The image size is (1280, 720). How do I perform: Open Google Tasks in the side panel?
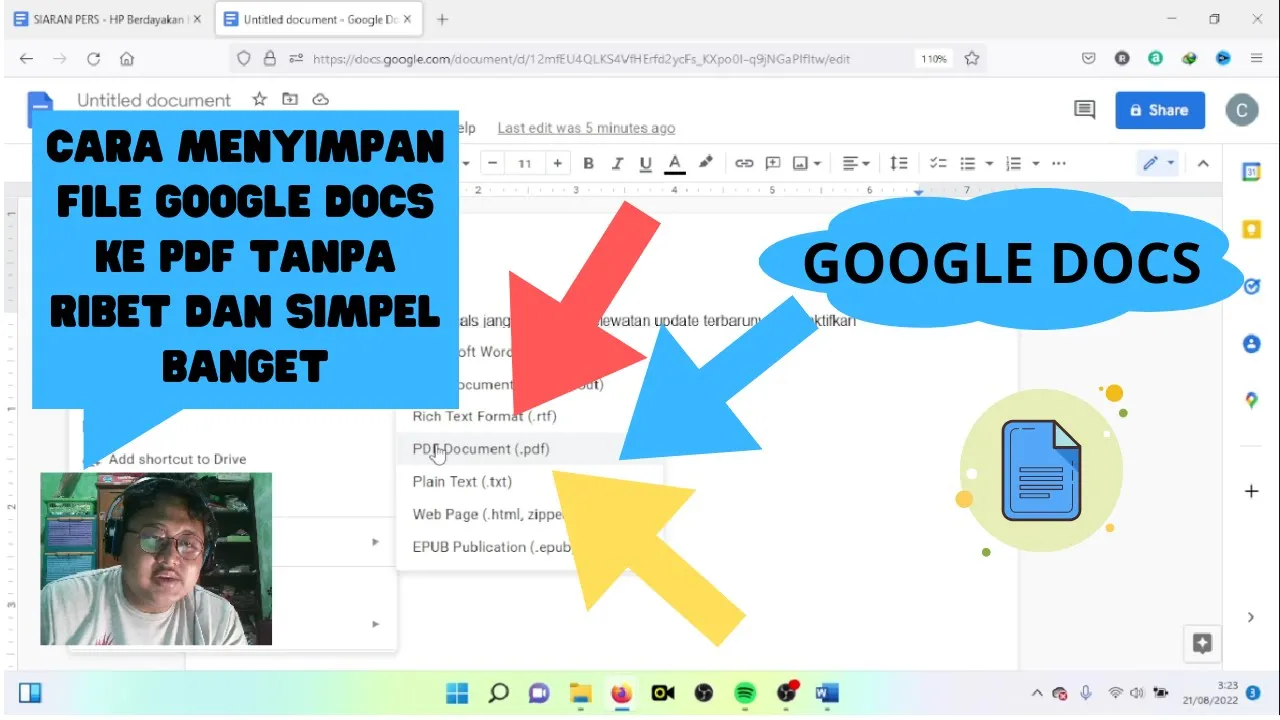(x=1250, y=286)
